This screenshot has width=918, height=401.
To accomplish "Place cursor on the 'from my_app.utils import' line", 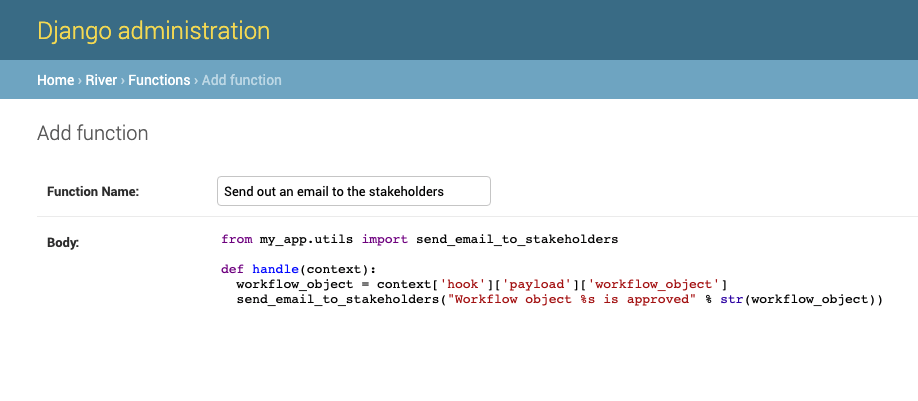I will tap(420, 239).
